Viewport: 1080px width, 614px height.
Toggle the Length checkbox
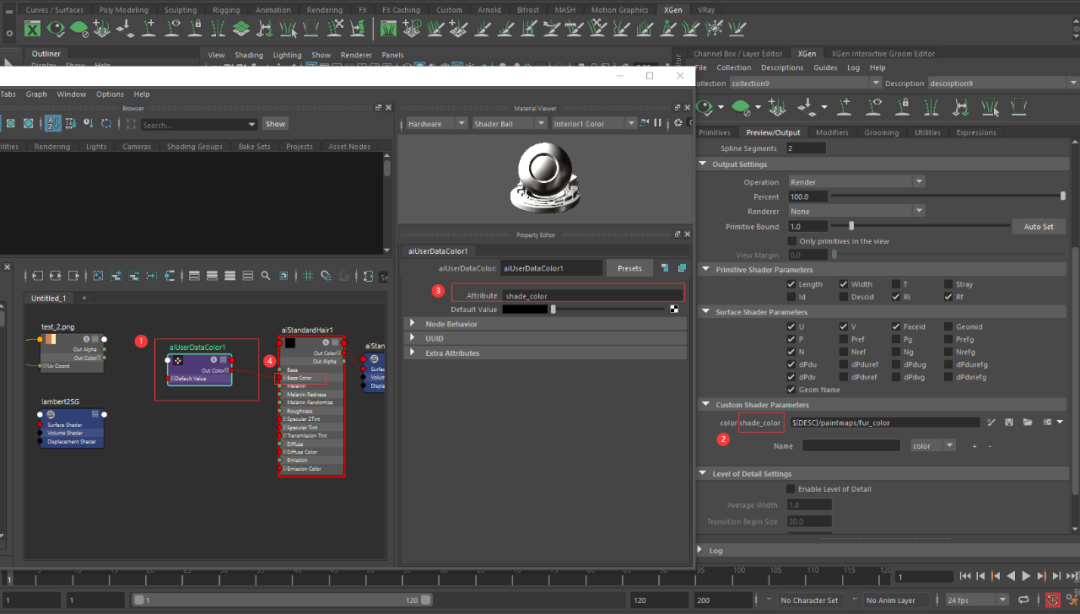[x=791, y=284]
